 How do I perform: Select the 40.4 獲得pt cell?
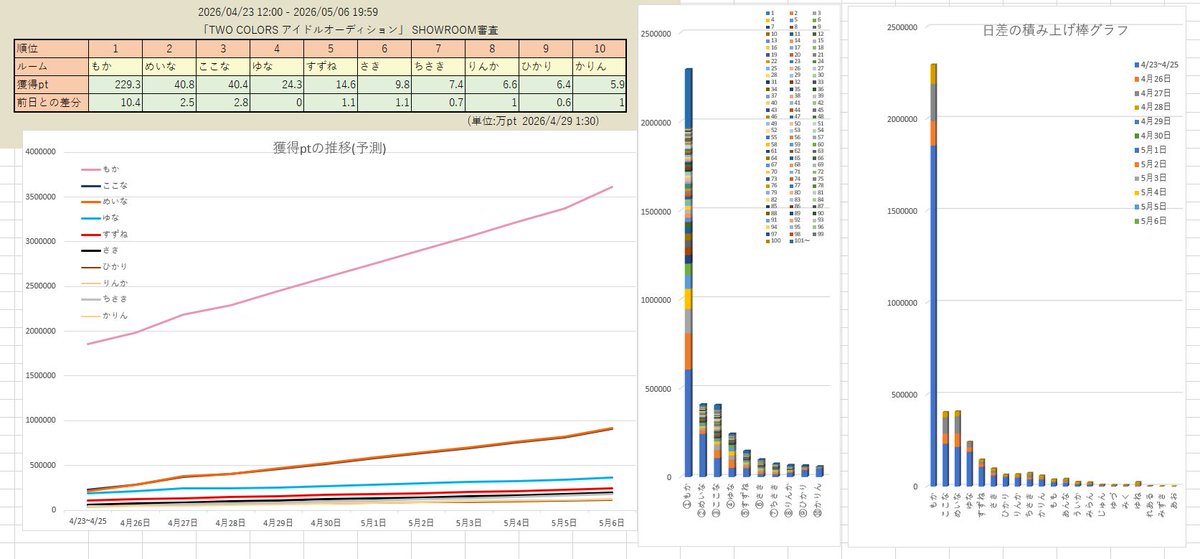tap(225, 84)
